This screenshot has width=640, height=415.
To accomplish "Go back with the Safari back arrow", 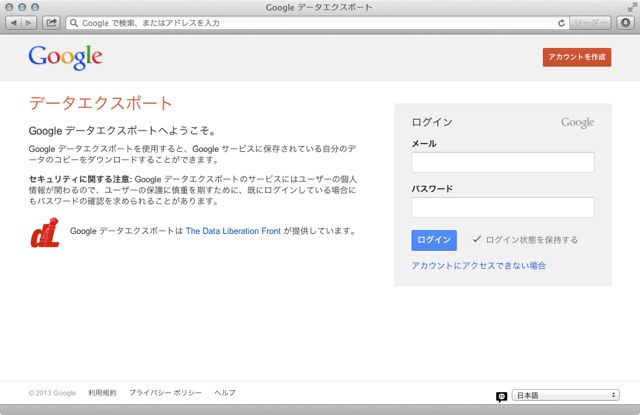I will [14, 23].
